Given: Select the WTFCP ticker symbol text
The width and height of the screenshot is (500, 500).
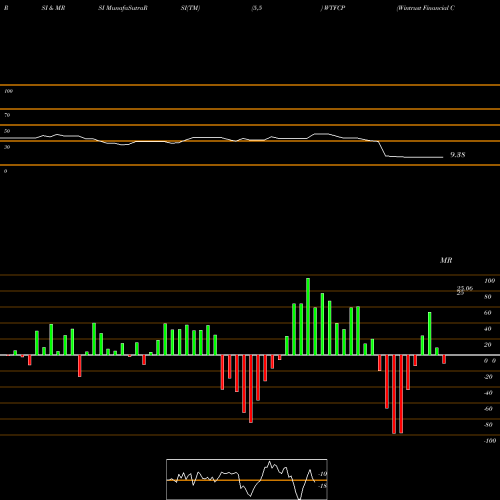Looking at the screenshot, I should (334, 8).
